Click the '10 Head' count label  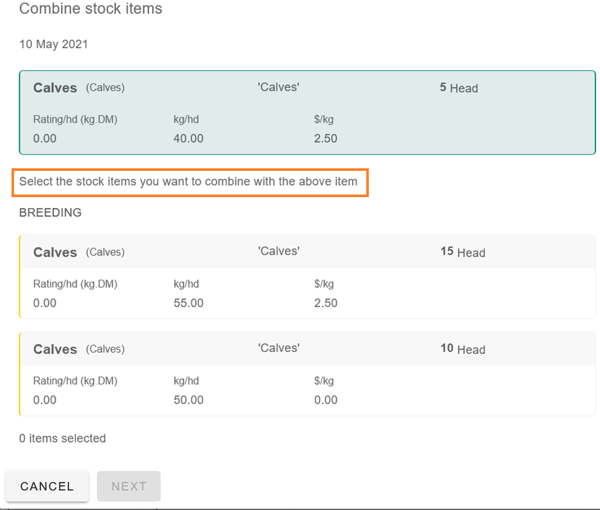pos(462,349)
